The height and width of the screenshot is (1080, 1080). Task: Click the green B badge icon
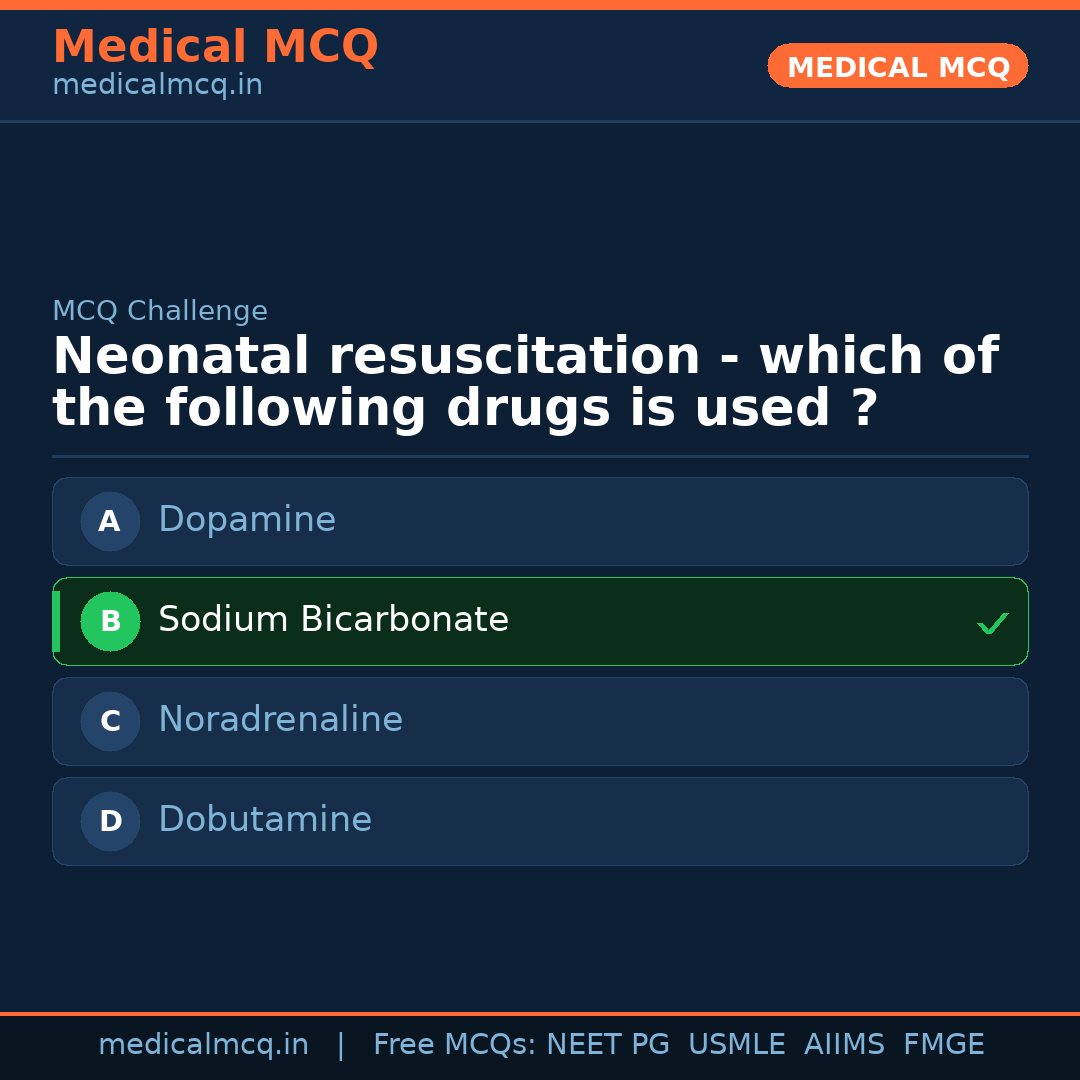pyautogui.click(x=110, y=621)
